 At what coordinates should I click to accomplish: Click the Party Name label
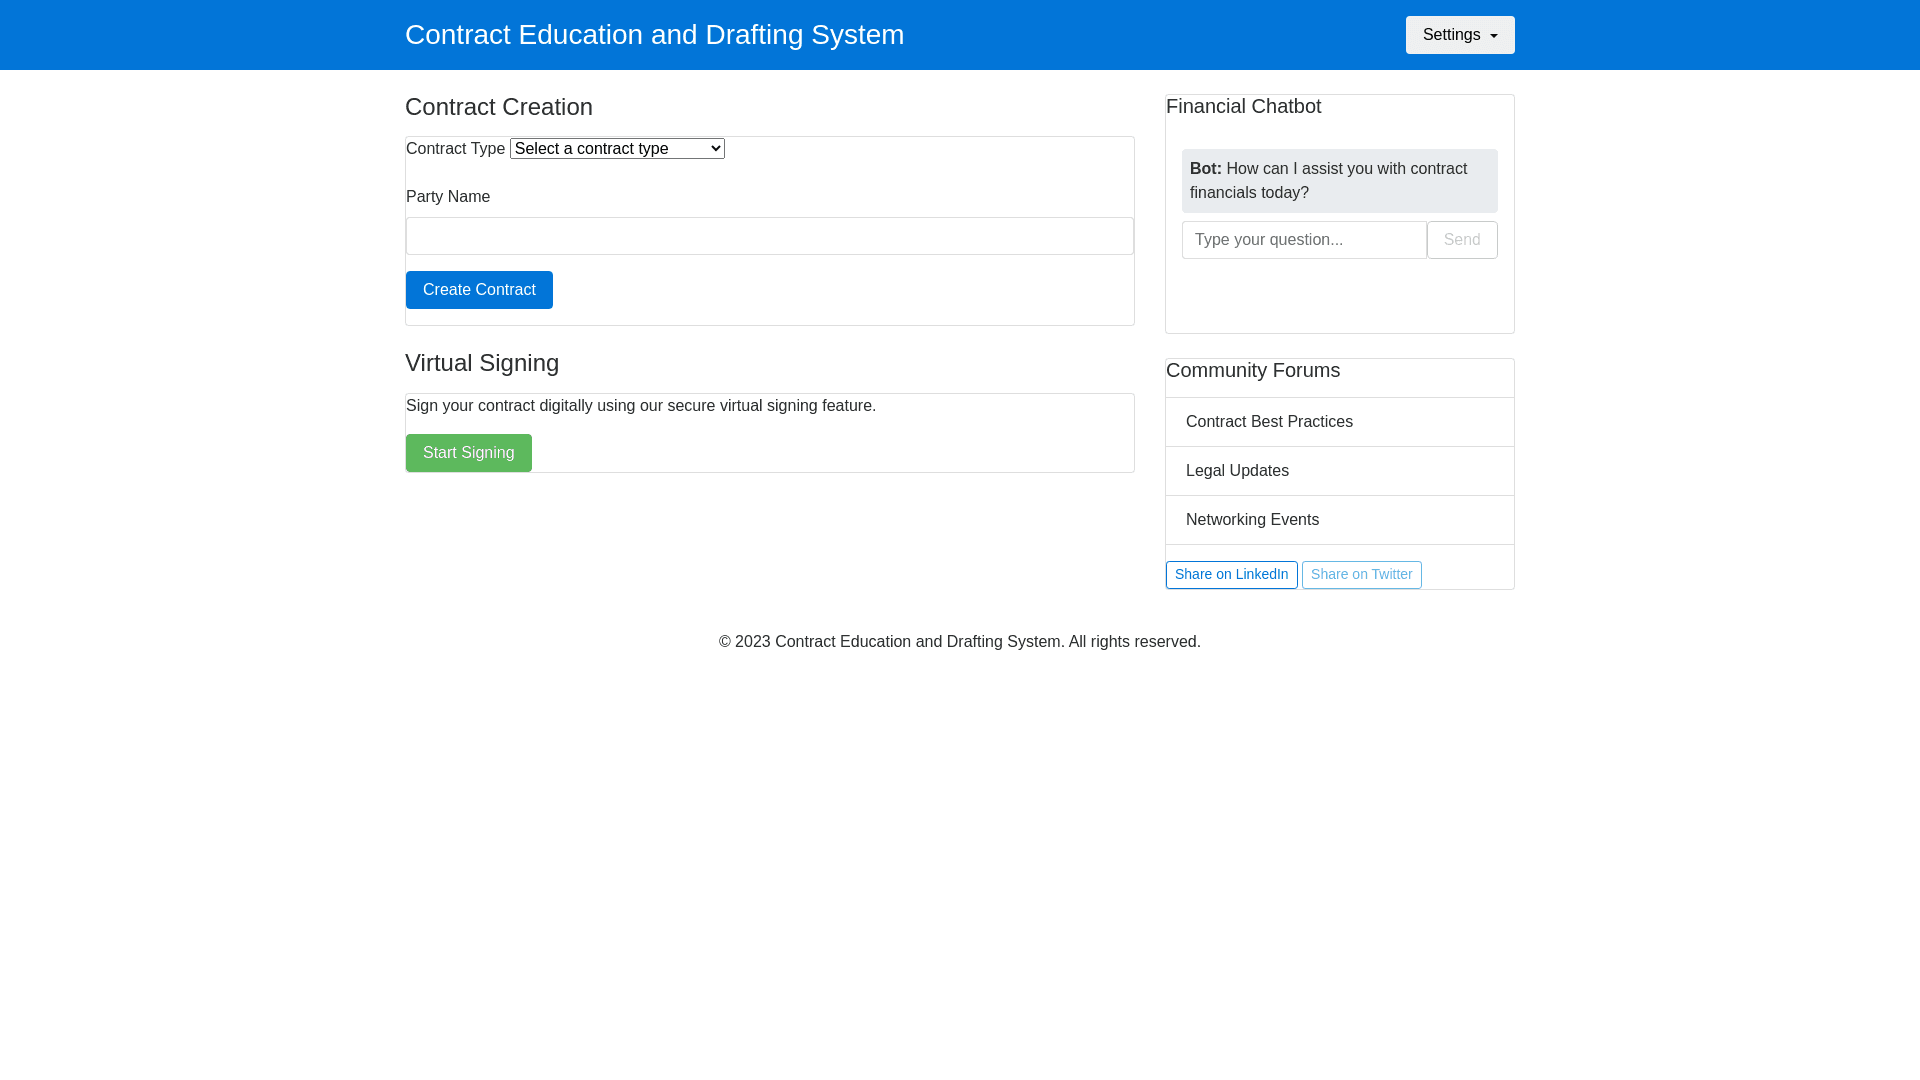[447, 197]
